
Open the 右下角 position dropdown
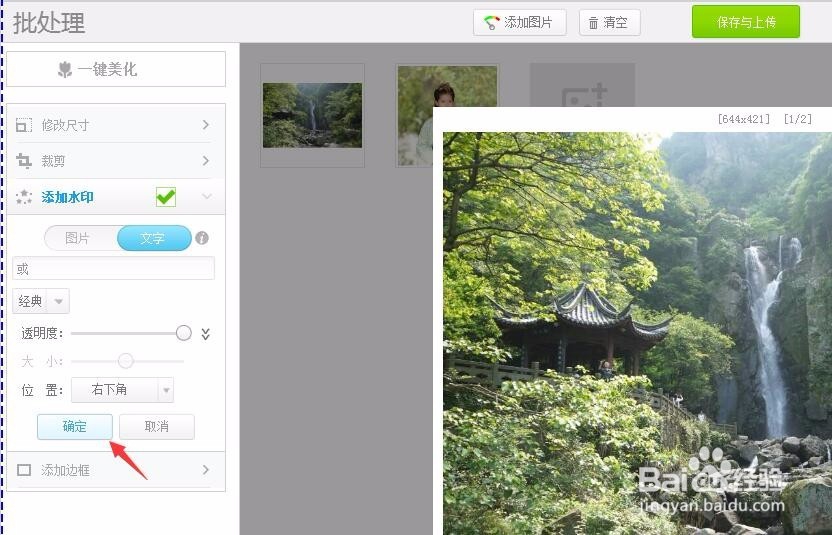[122, 390]
